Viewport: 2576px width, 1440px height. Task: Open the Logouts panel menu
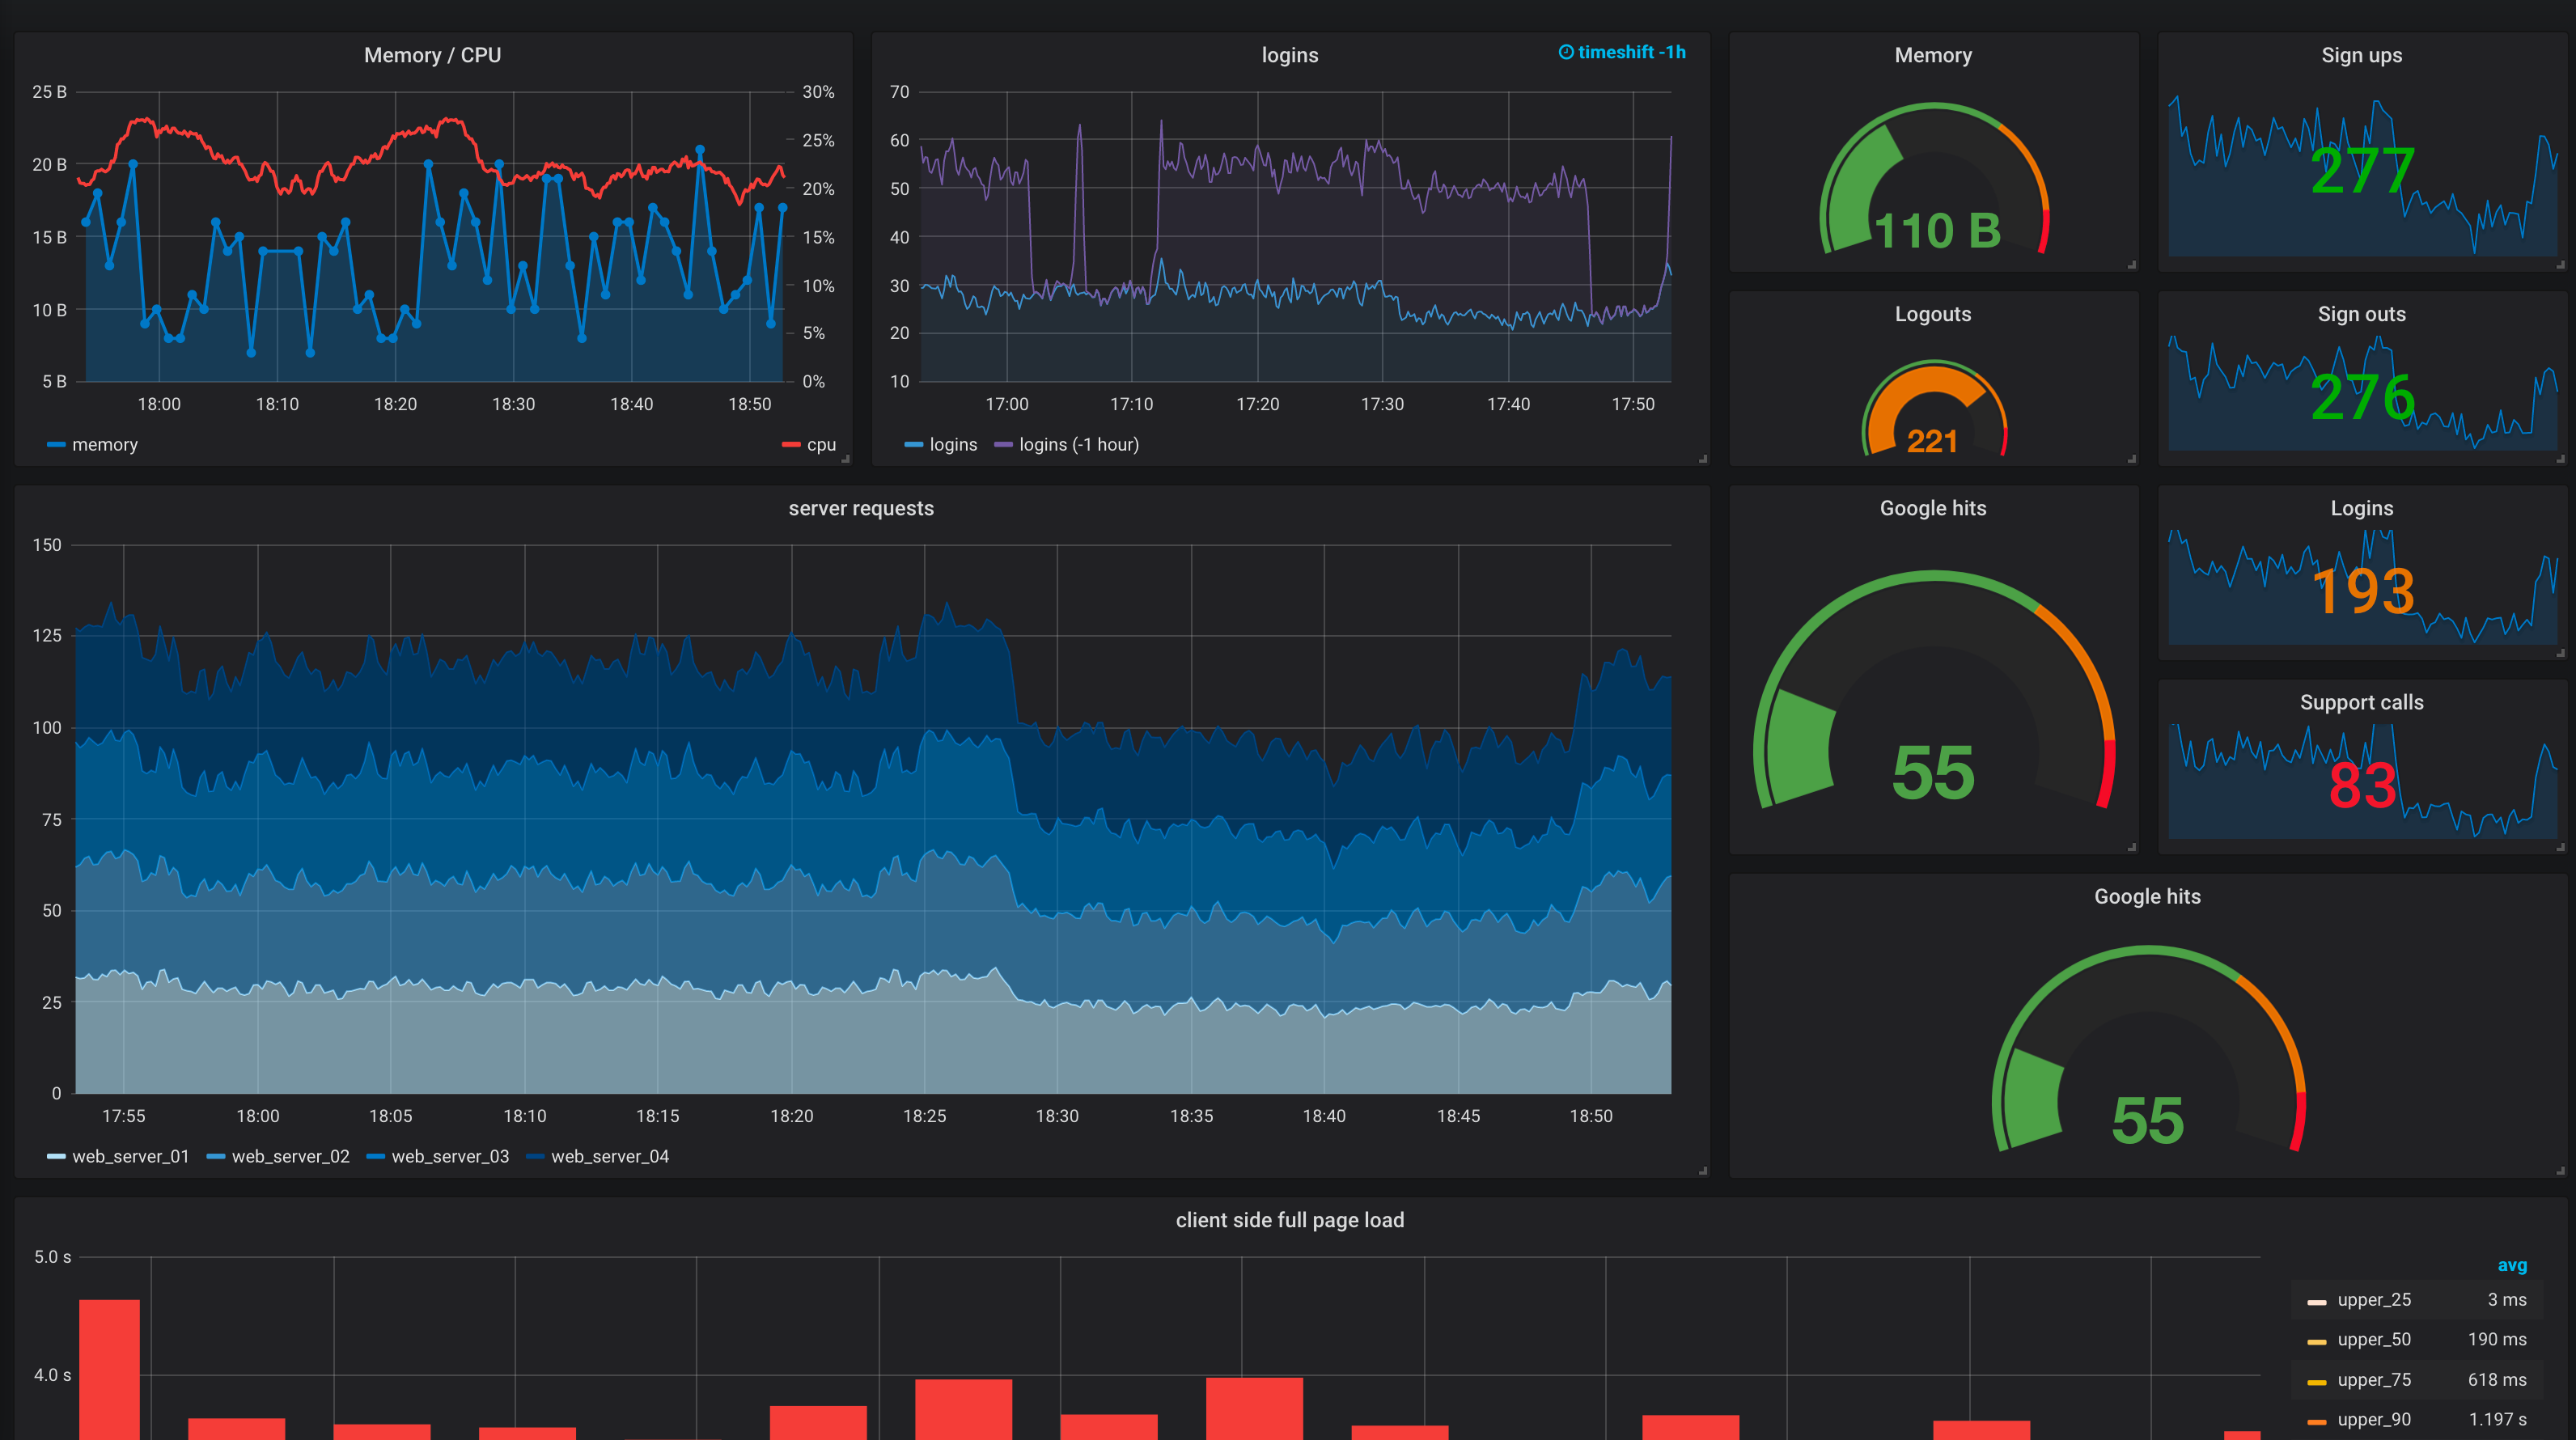pyautogui.click(x=1932, y=313)
